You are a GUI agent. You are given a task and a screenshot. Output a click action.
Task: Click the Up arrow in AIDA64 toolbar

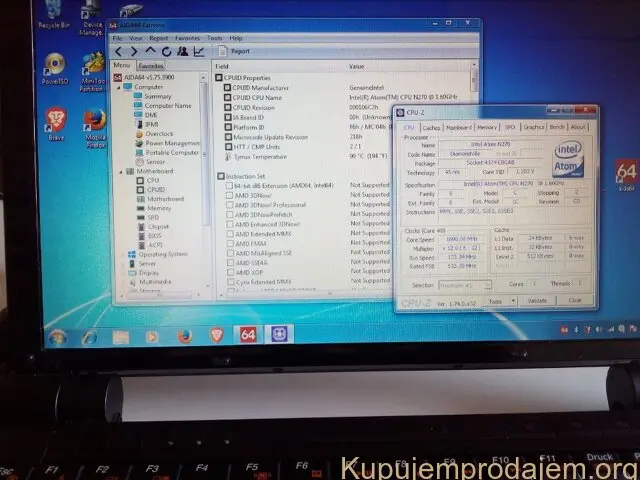coord(151,51)
